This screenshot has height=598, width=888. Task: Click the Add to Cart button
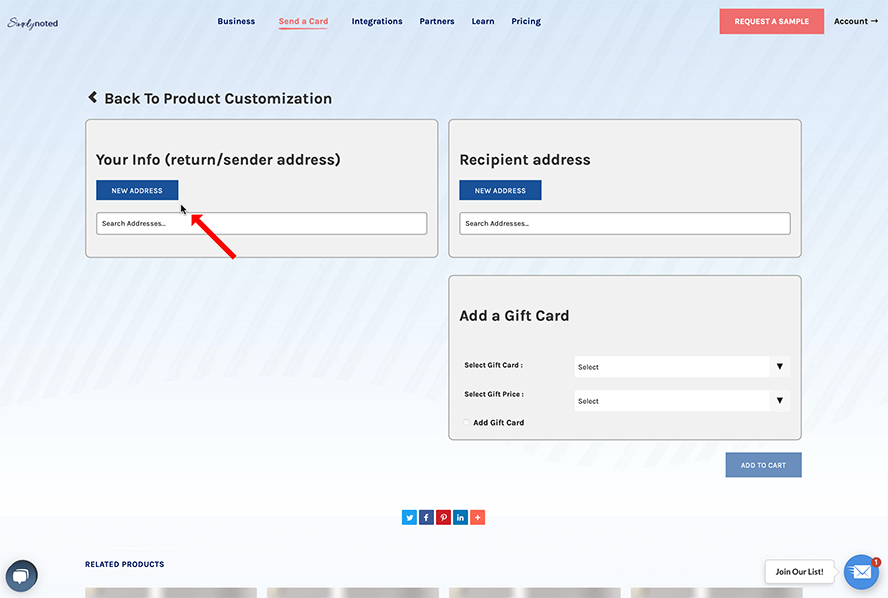tap(763, 465)
